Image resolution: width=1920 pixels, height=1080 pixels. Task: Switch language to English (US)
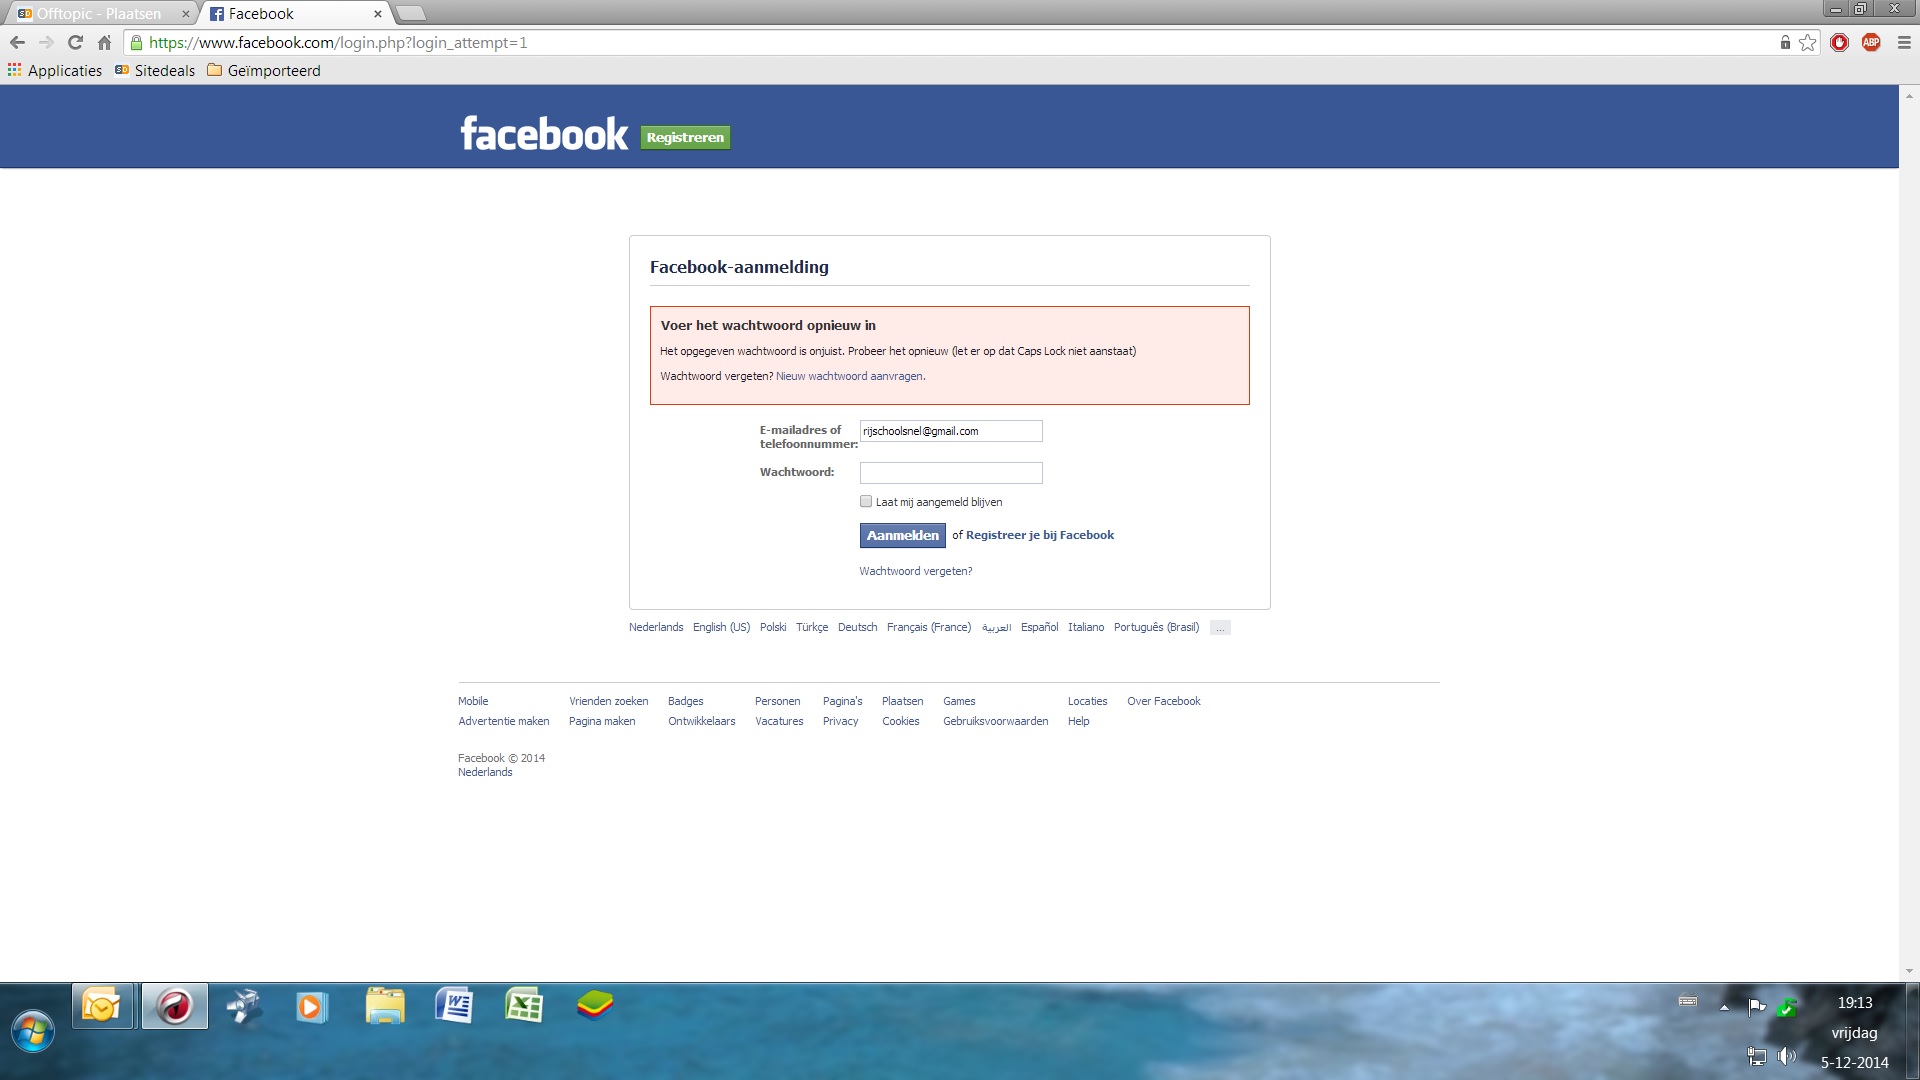pos(721,627)
